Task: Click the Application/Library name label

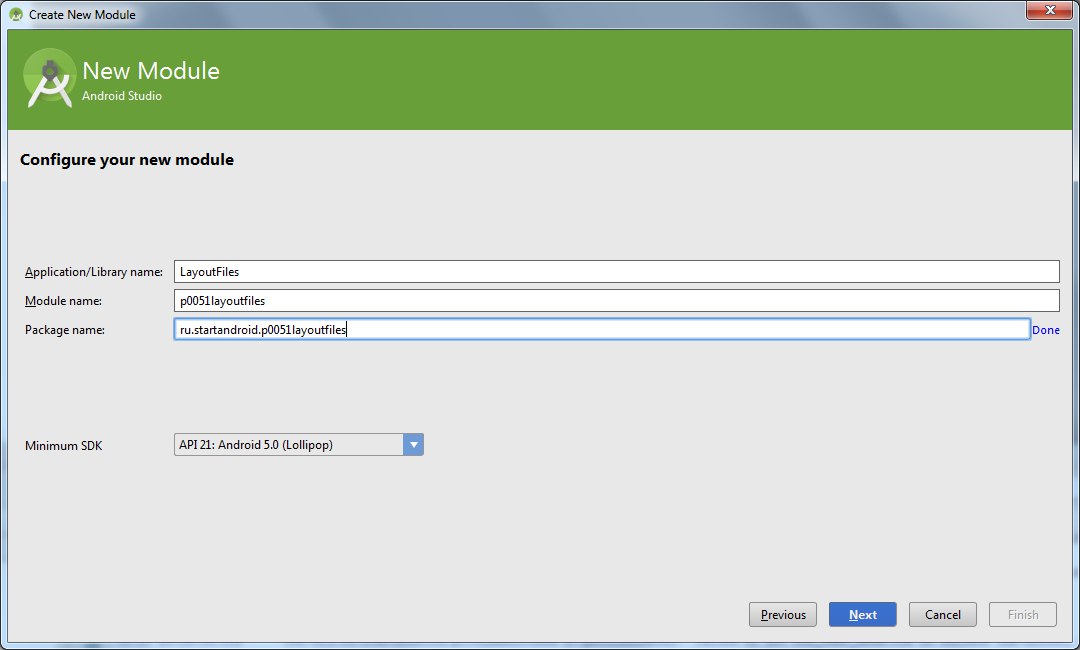Action: (x=94, y=272)
